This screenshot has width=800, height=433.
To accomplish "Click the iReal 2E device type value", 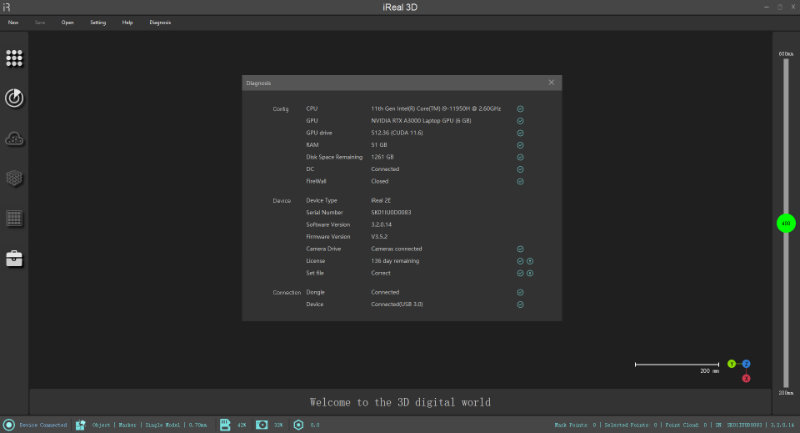I will [x=381, y=200].
